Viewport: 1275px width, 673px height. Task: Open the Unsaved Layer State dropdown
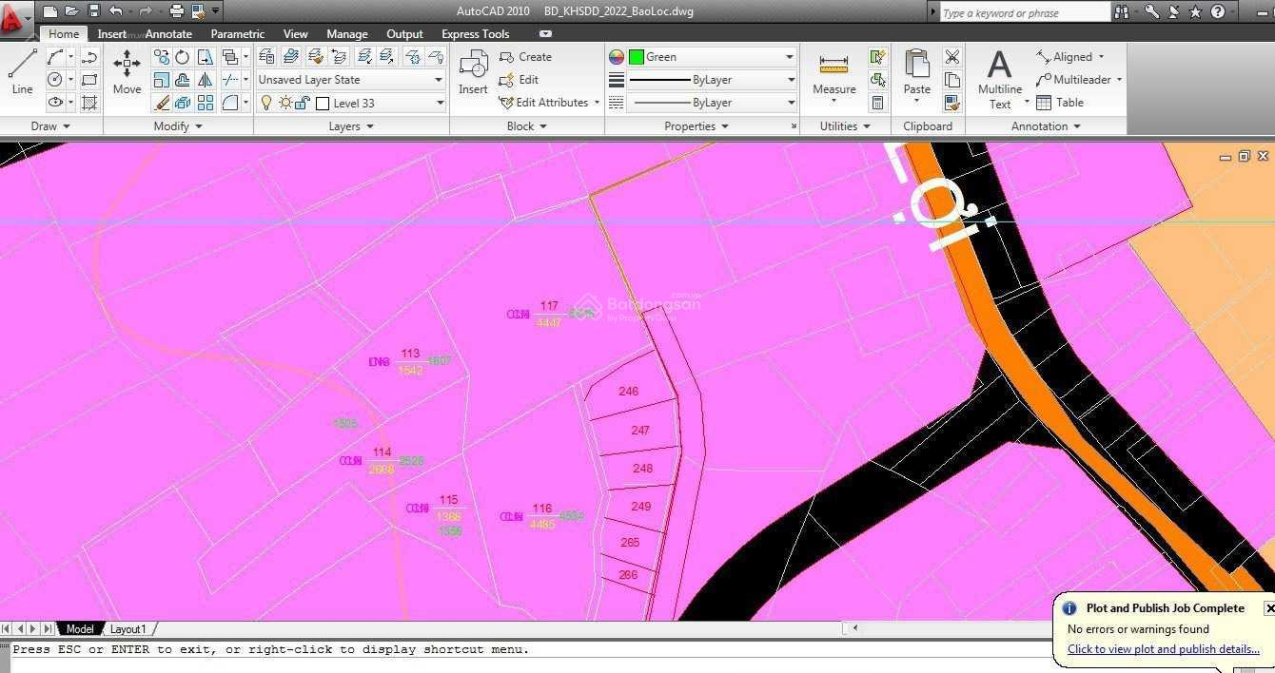pyautogui.click(x=350, y=80)
